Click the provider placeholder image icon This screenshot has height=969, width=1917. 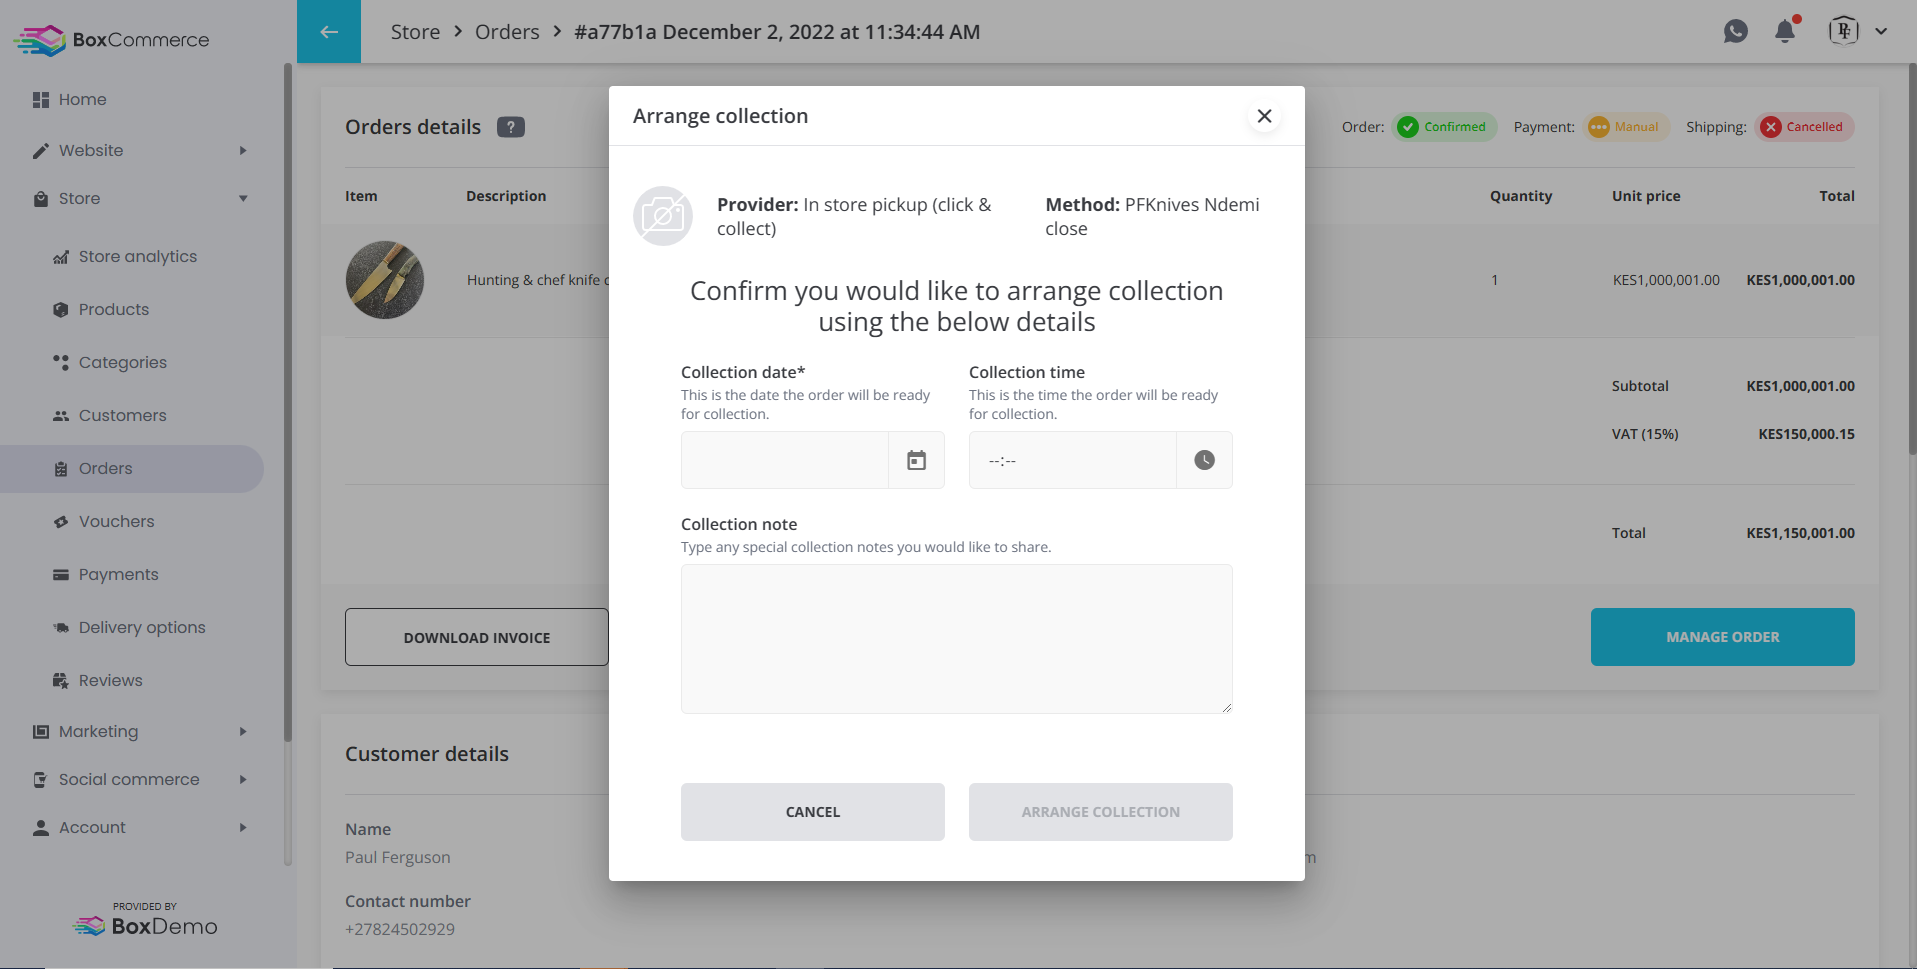663,216
